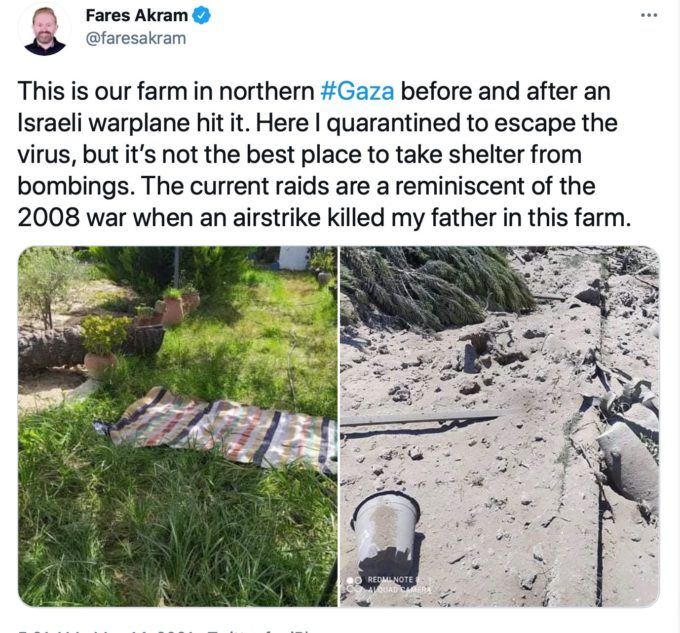
Task: Click the striped blanket in left photo
Action: coord(217,429)
